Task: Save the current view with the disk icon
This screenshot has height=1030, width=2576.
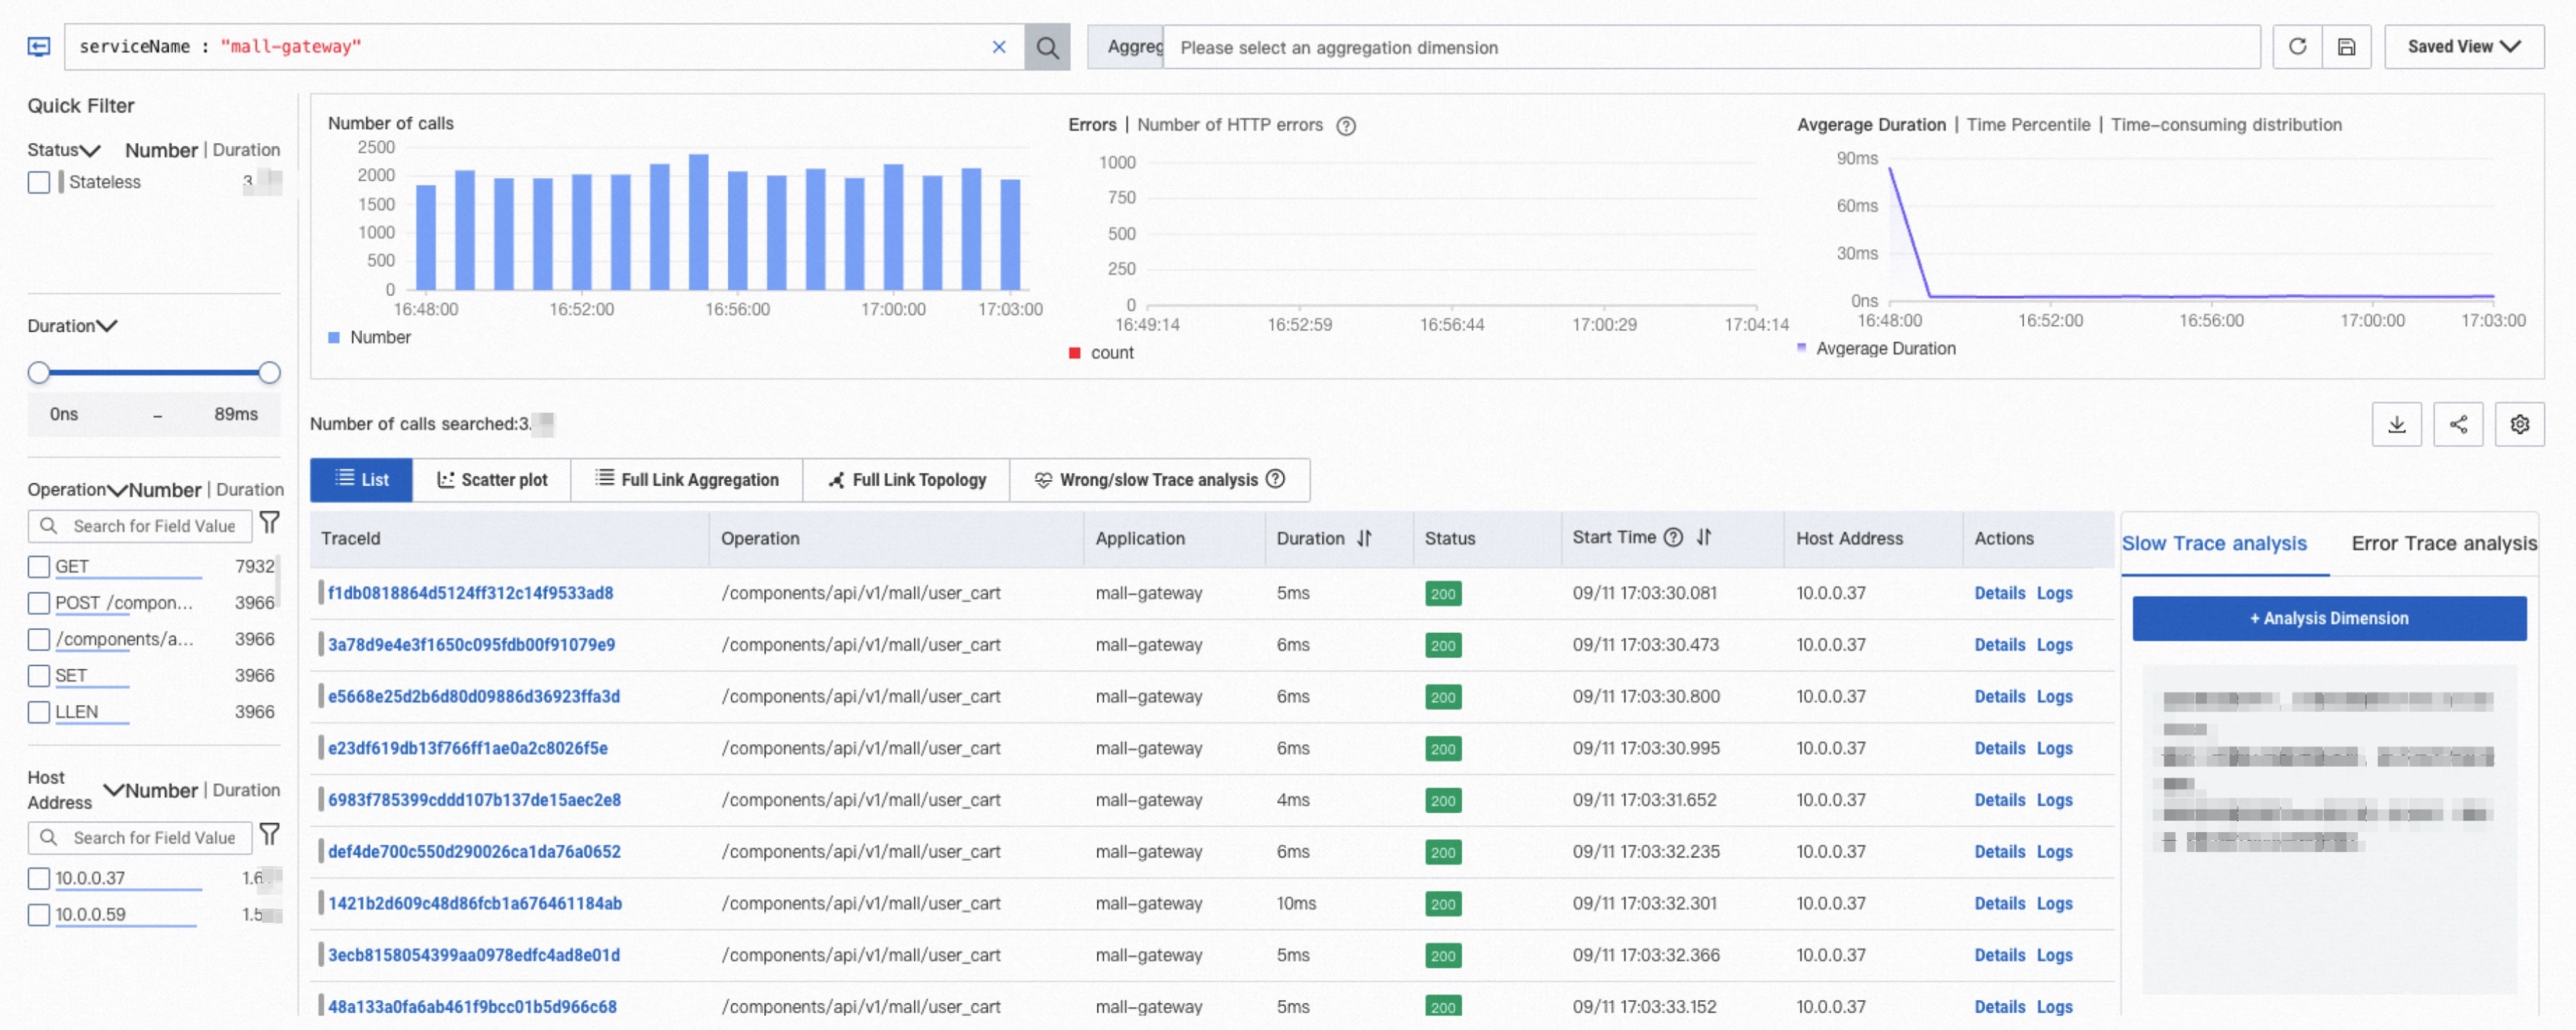Action: click(x=2346, y=47)
